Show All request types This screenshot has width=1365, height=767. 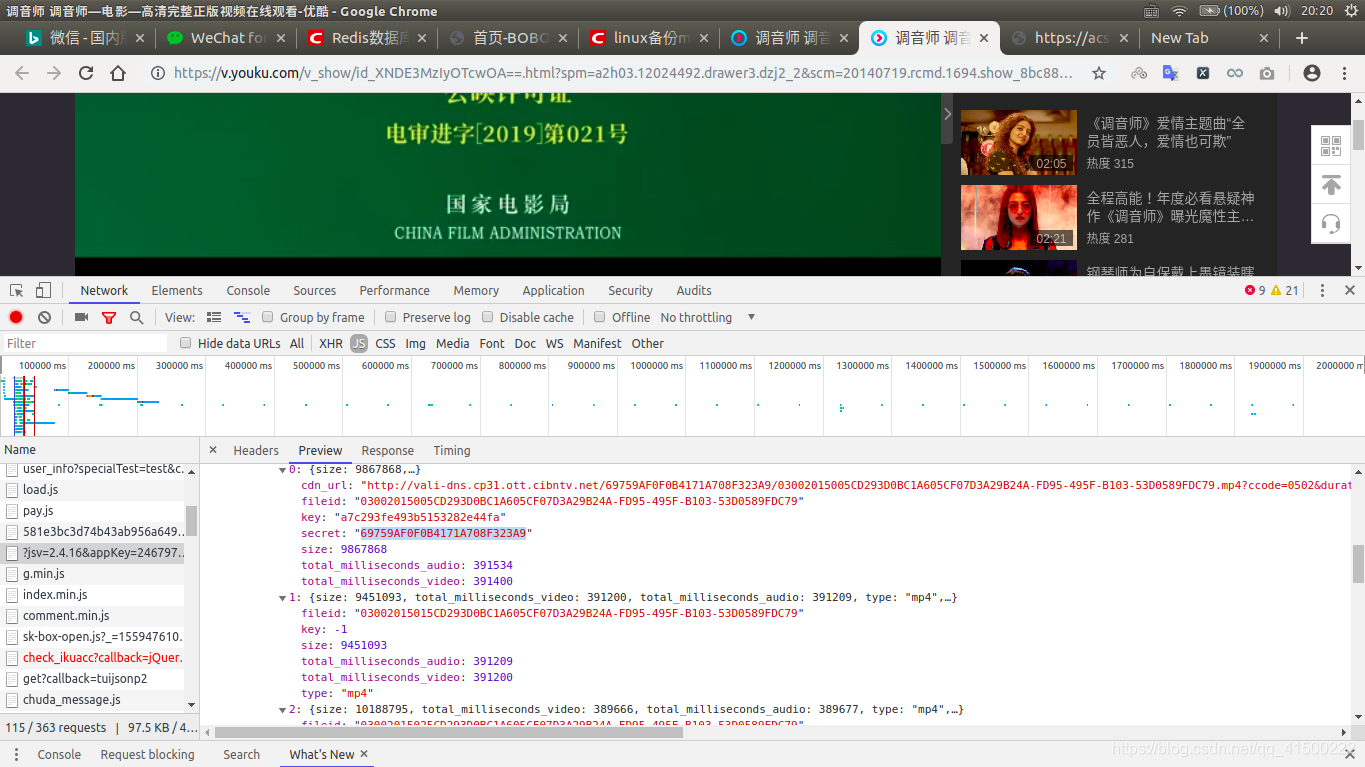click(x=297, y=343)
